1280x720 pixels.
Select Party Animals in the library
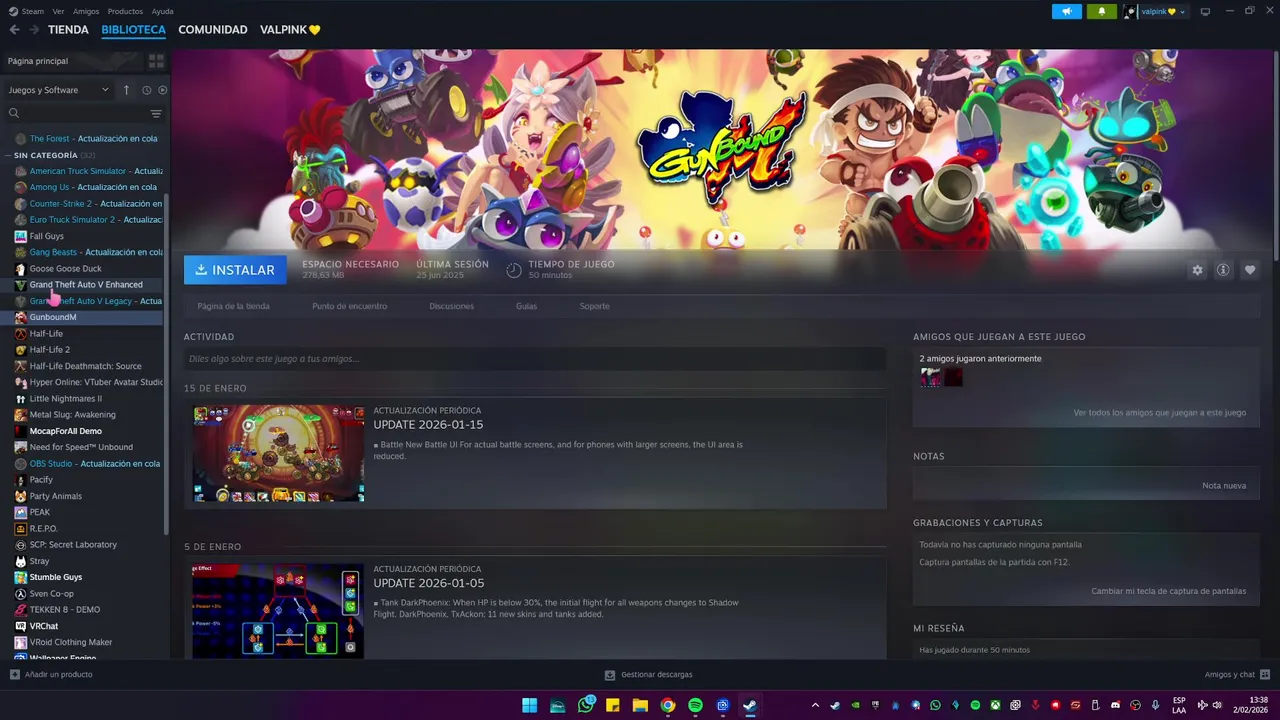[55, 496]
